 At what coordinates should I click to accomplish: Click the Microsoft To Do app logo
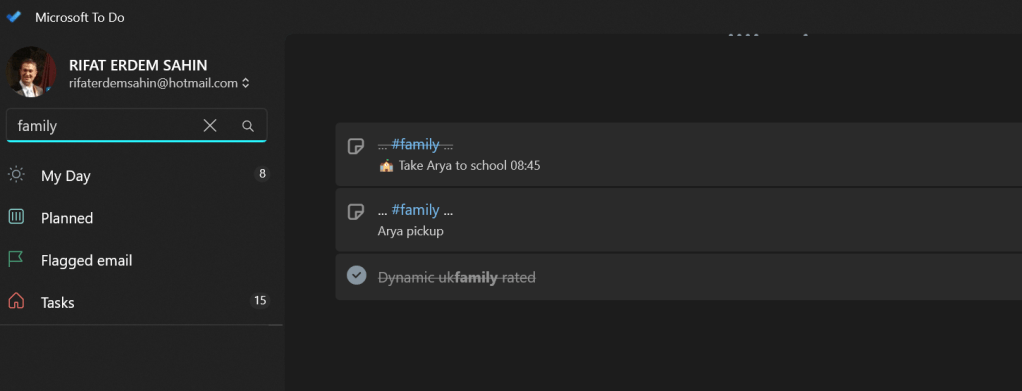pyautogui.click(x=14, y=18)
